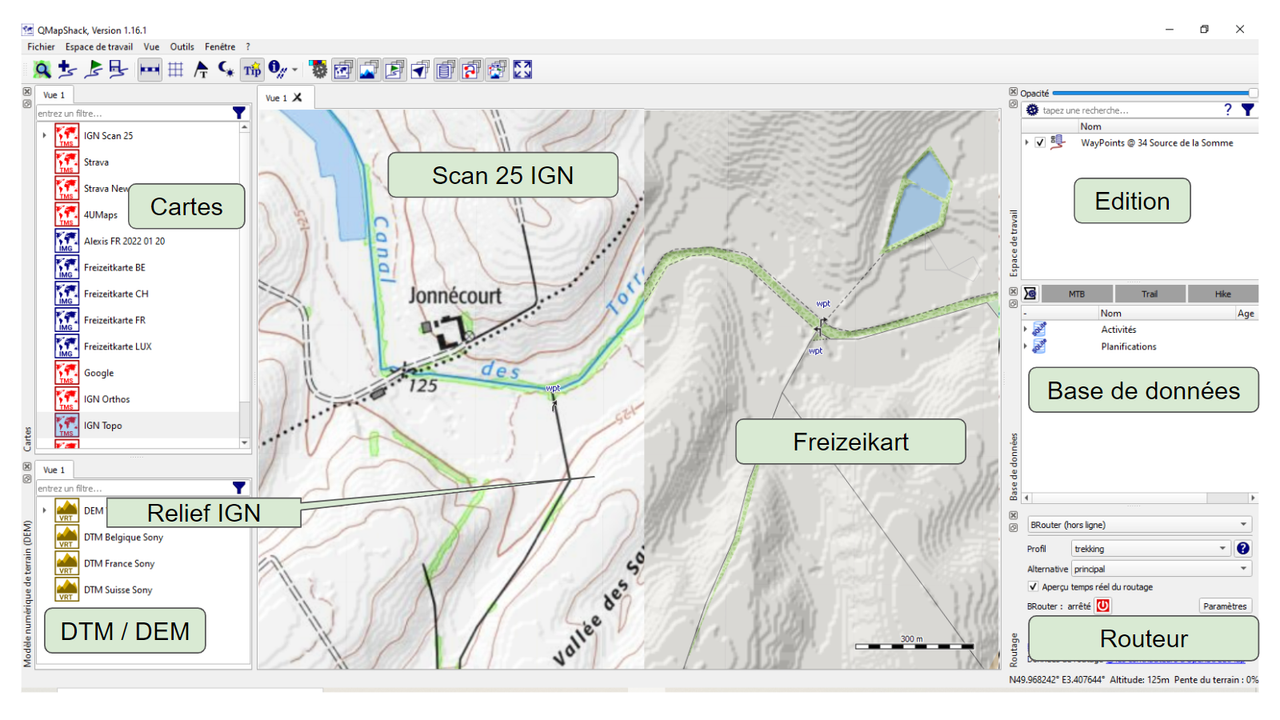Toggle night/day mode moon icon
1280x720 pixels.
coord(226,70)
